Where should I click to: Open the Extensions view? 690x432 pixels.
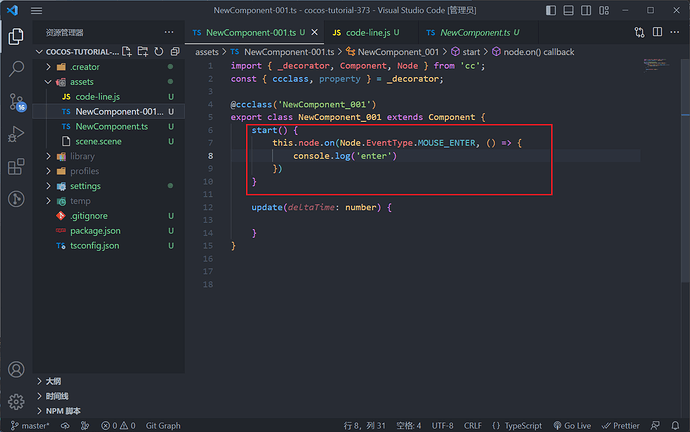click(16, 166)
